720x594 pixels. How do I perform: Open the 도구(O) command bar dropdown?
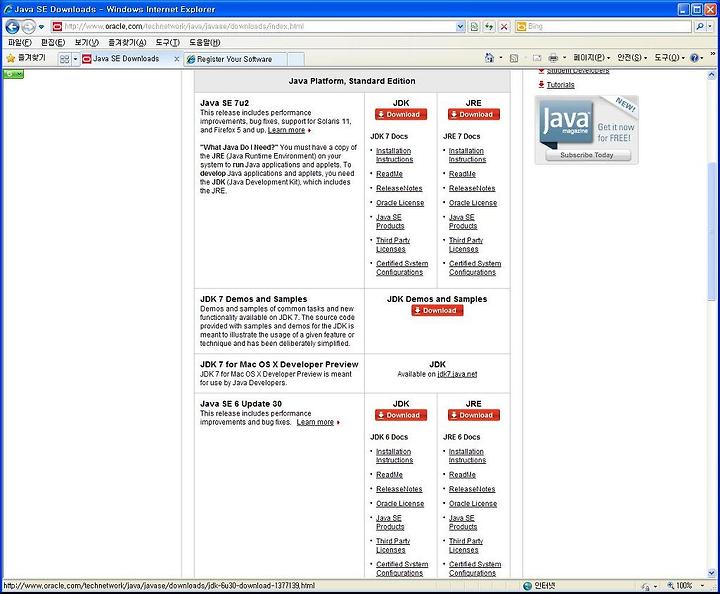point(669,58)
